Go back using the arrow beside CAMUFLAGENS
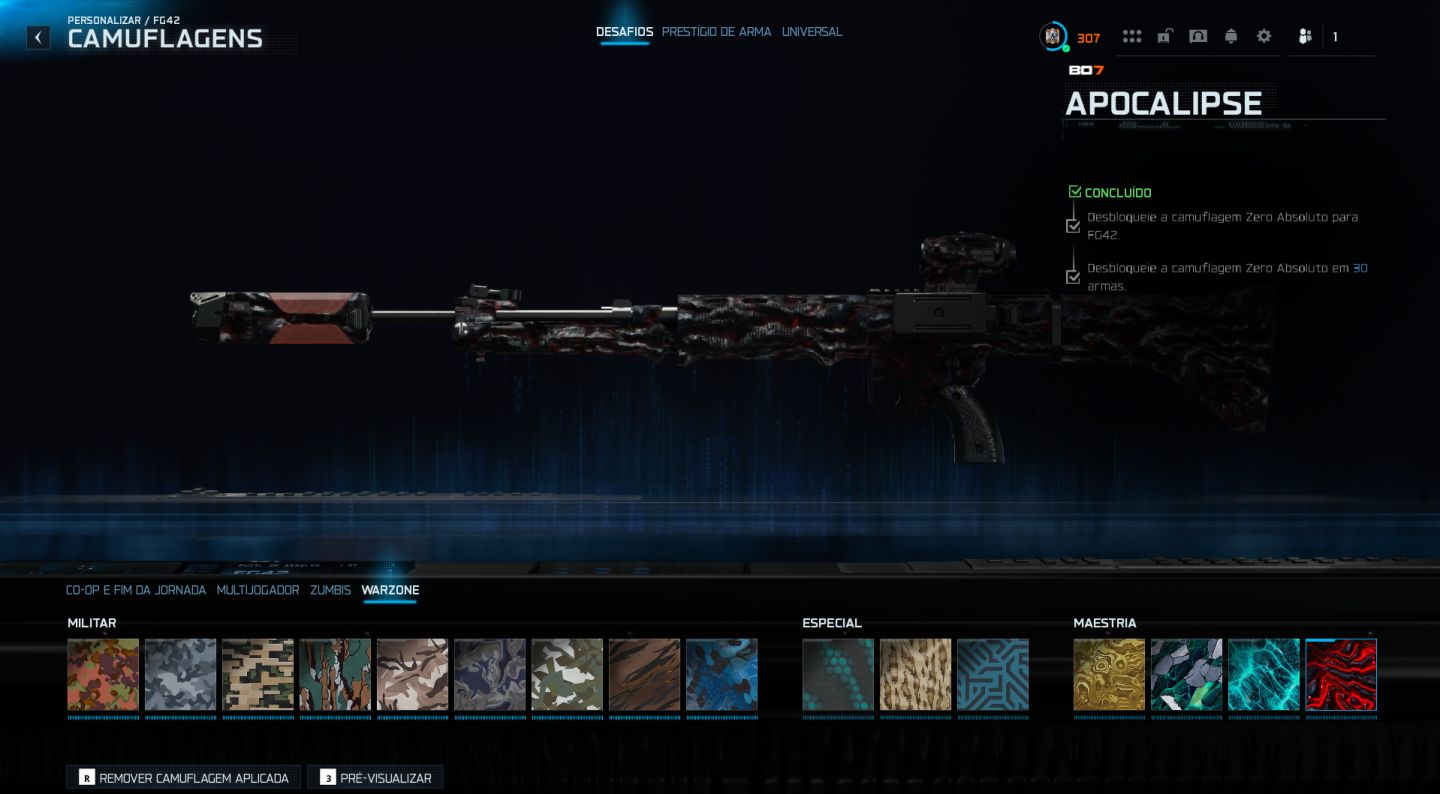 [38, 38]
